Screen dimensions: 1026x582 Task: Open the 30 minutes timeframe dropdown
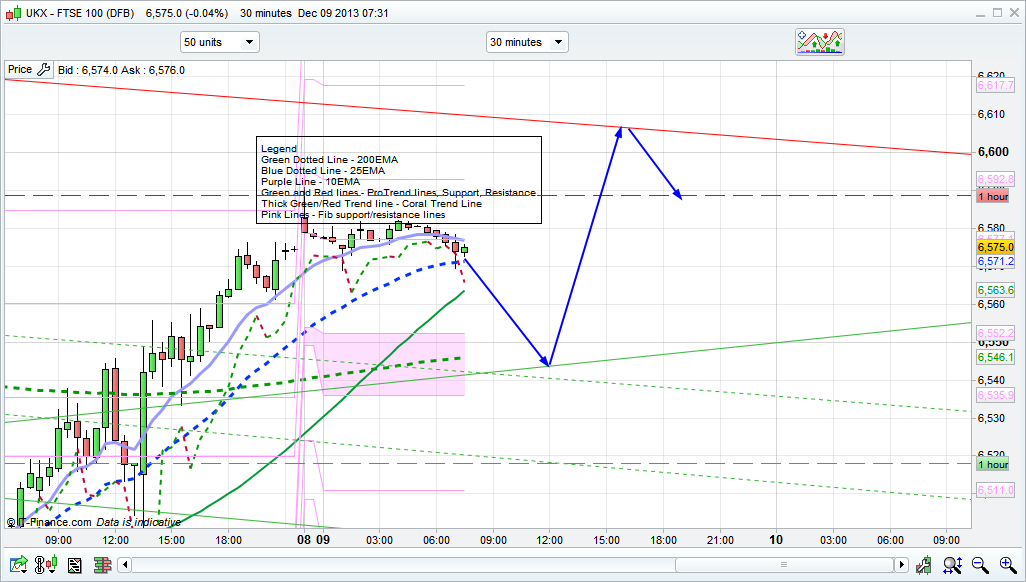pyautogui.click(x=527, y=42)
